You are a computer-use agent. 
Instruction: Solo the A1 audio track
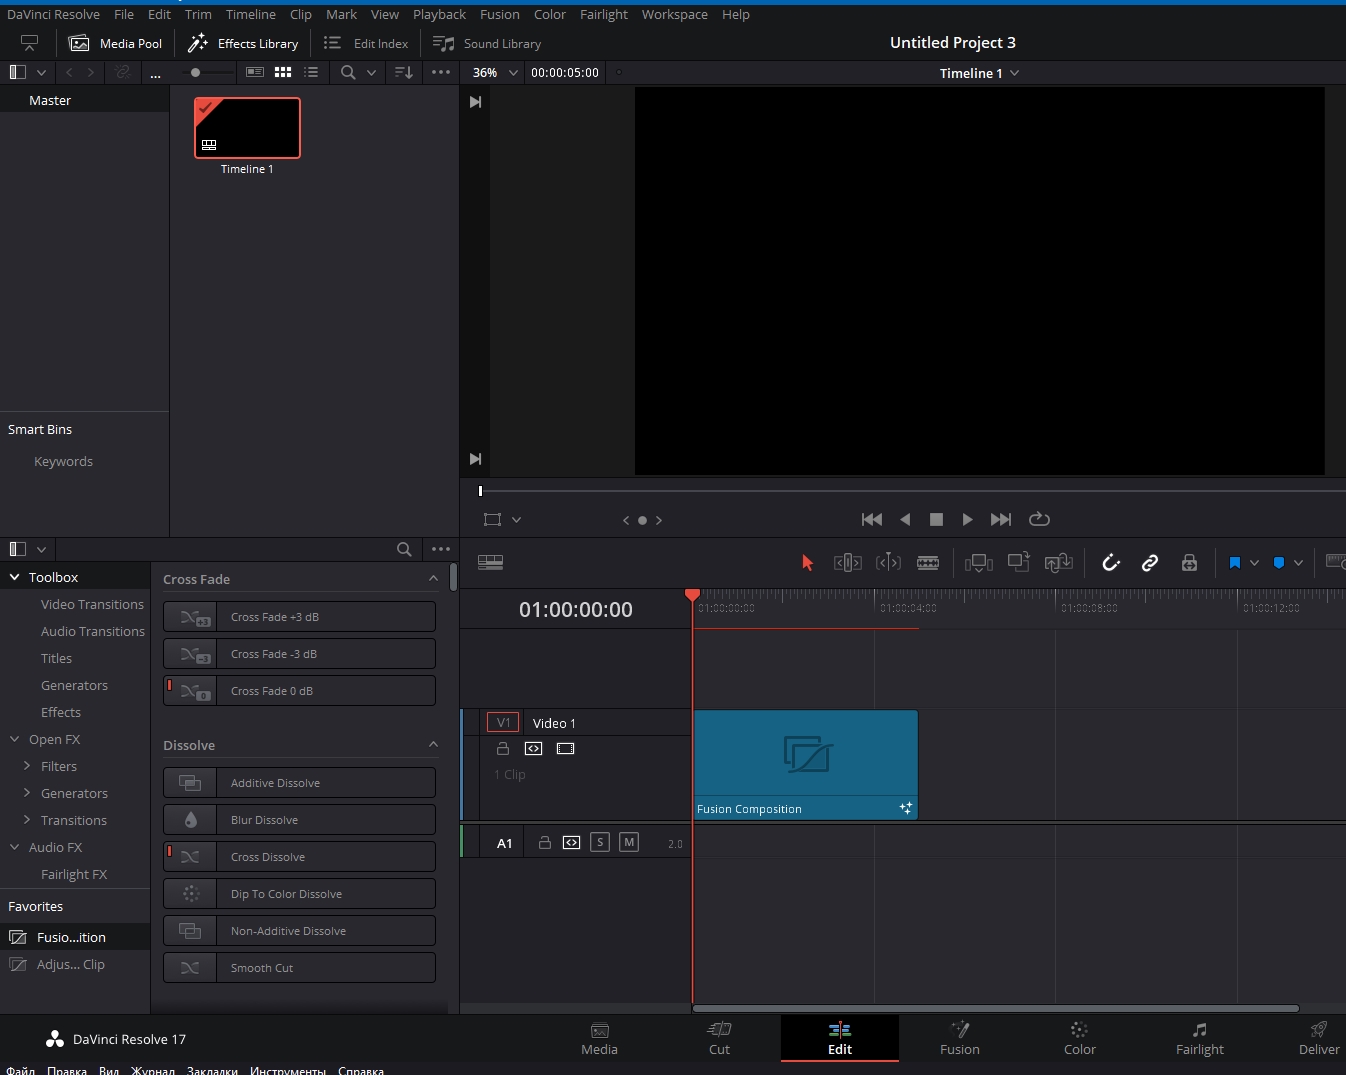600,842
